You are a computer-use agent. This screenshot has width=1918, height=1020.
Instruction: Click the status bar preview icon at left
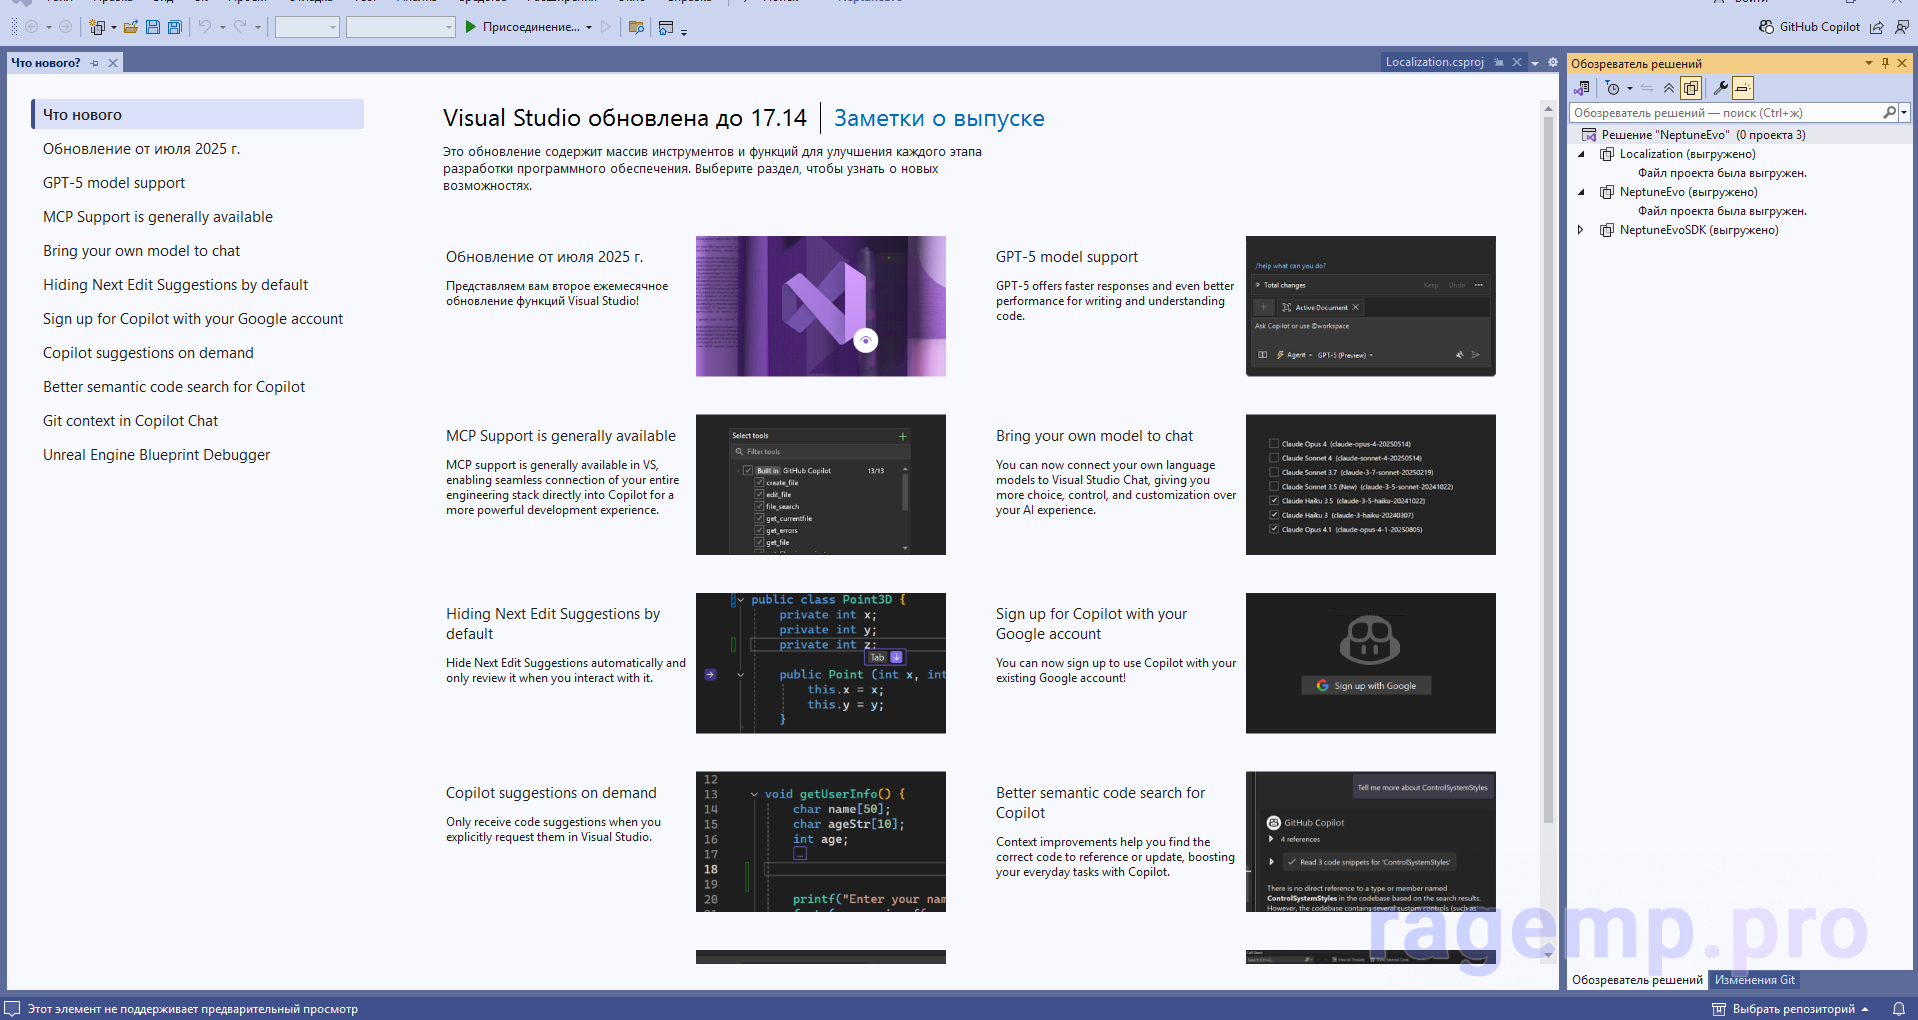click(x=12, y=1008)
